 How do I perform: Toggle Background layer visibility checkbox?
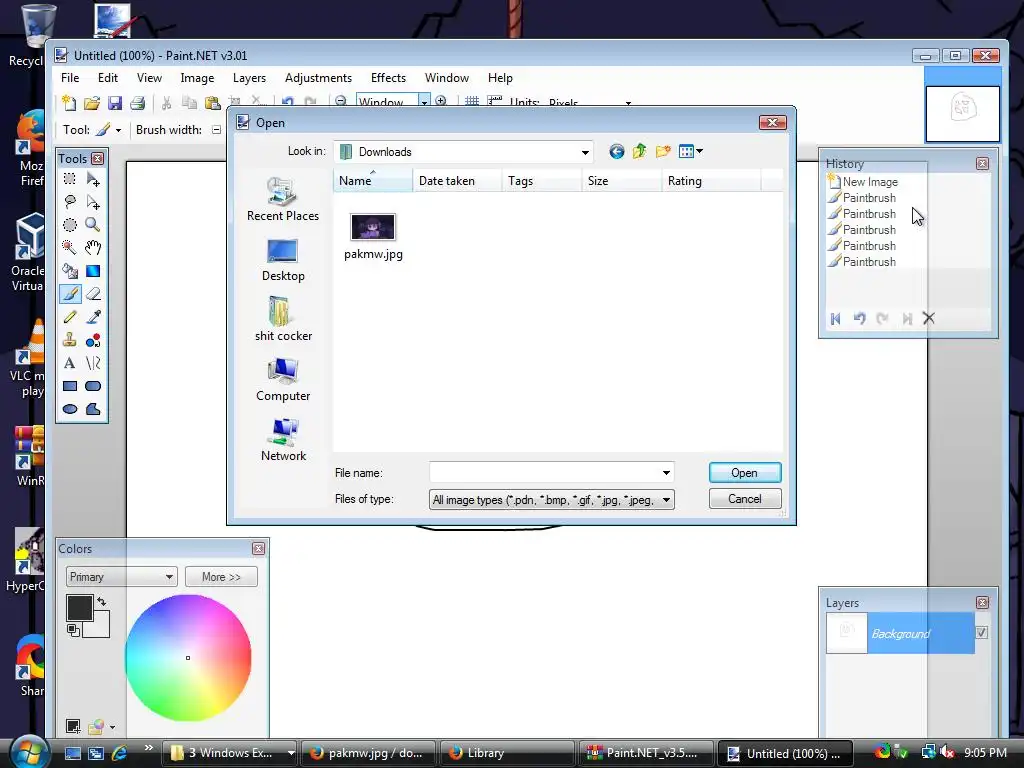click(982, 632)
